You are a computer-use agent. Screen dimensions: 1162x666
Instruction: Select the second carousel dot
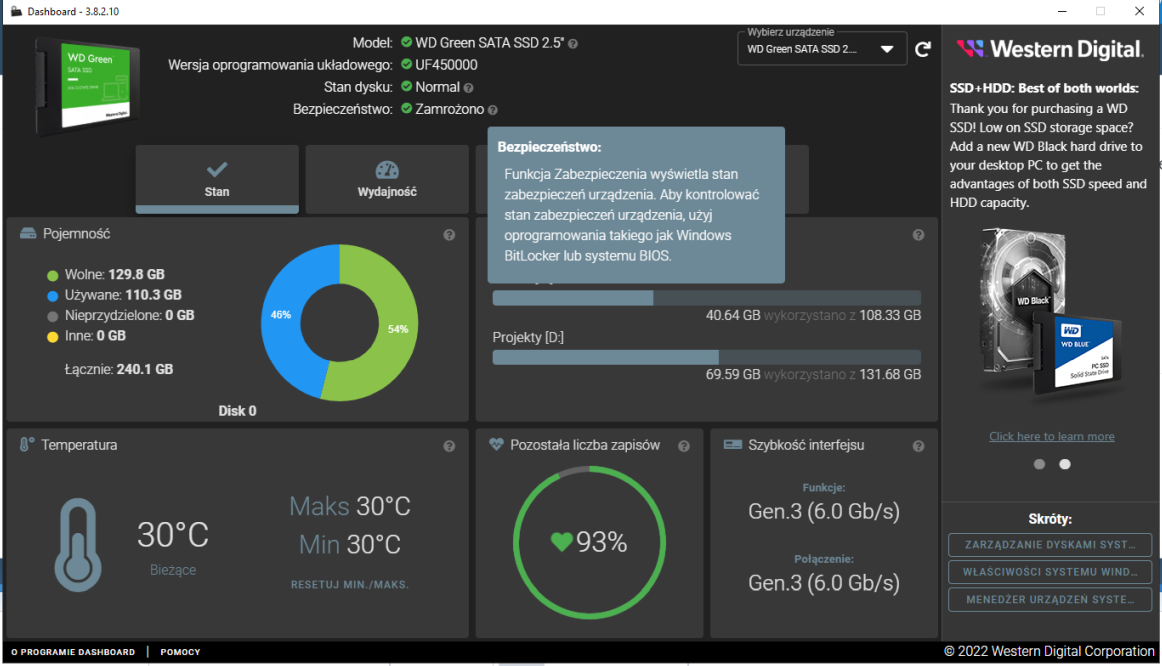click(1064, 464)
